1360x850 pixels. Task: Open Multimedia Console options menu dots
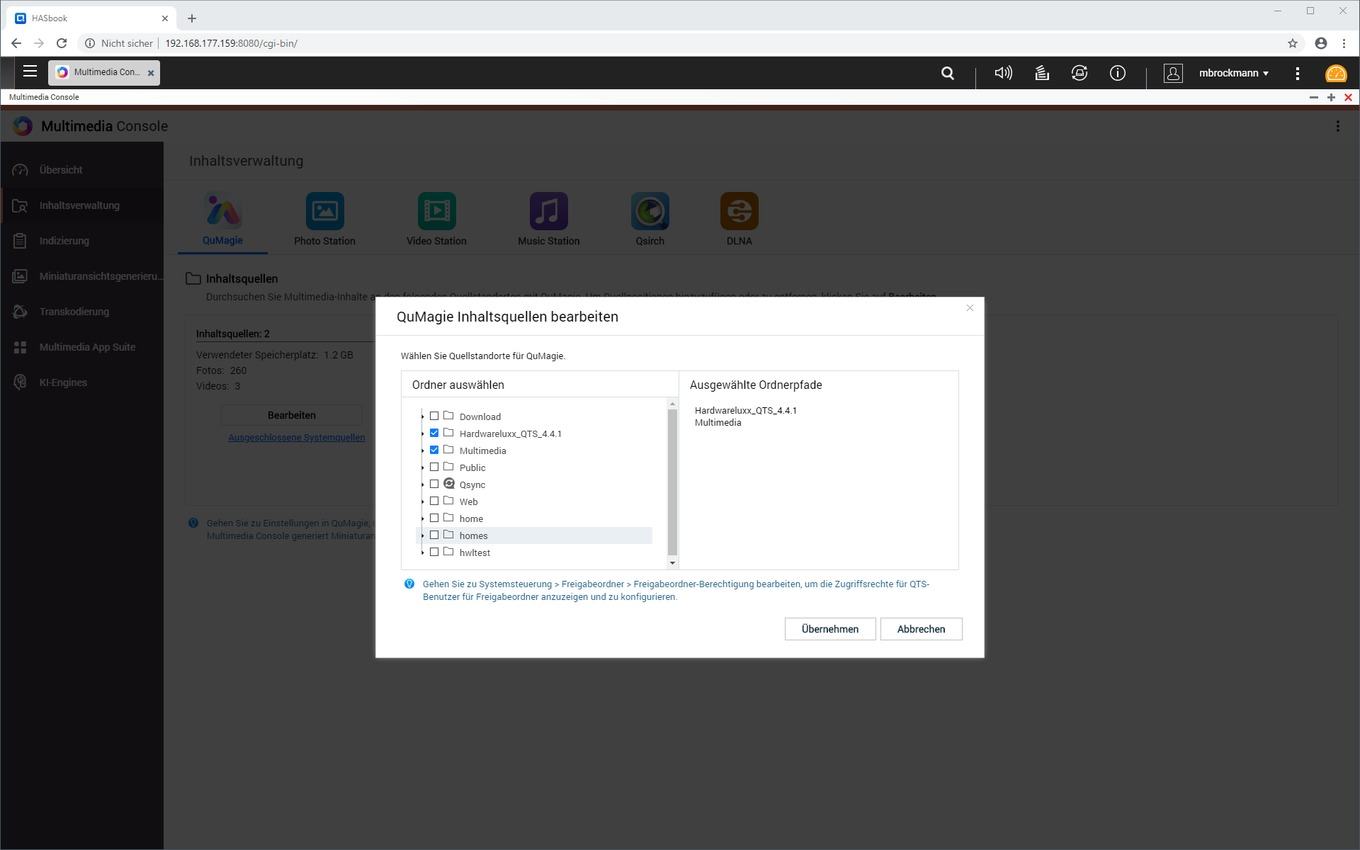(x=1337, y=126)
